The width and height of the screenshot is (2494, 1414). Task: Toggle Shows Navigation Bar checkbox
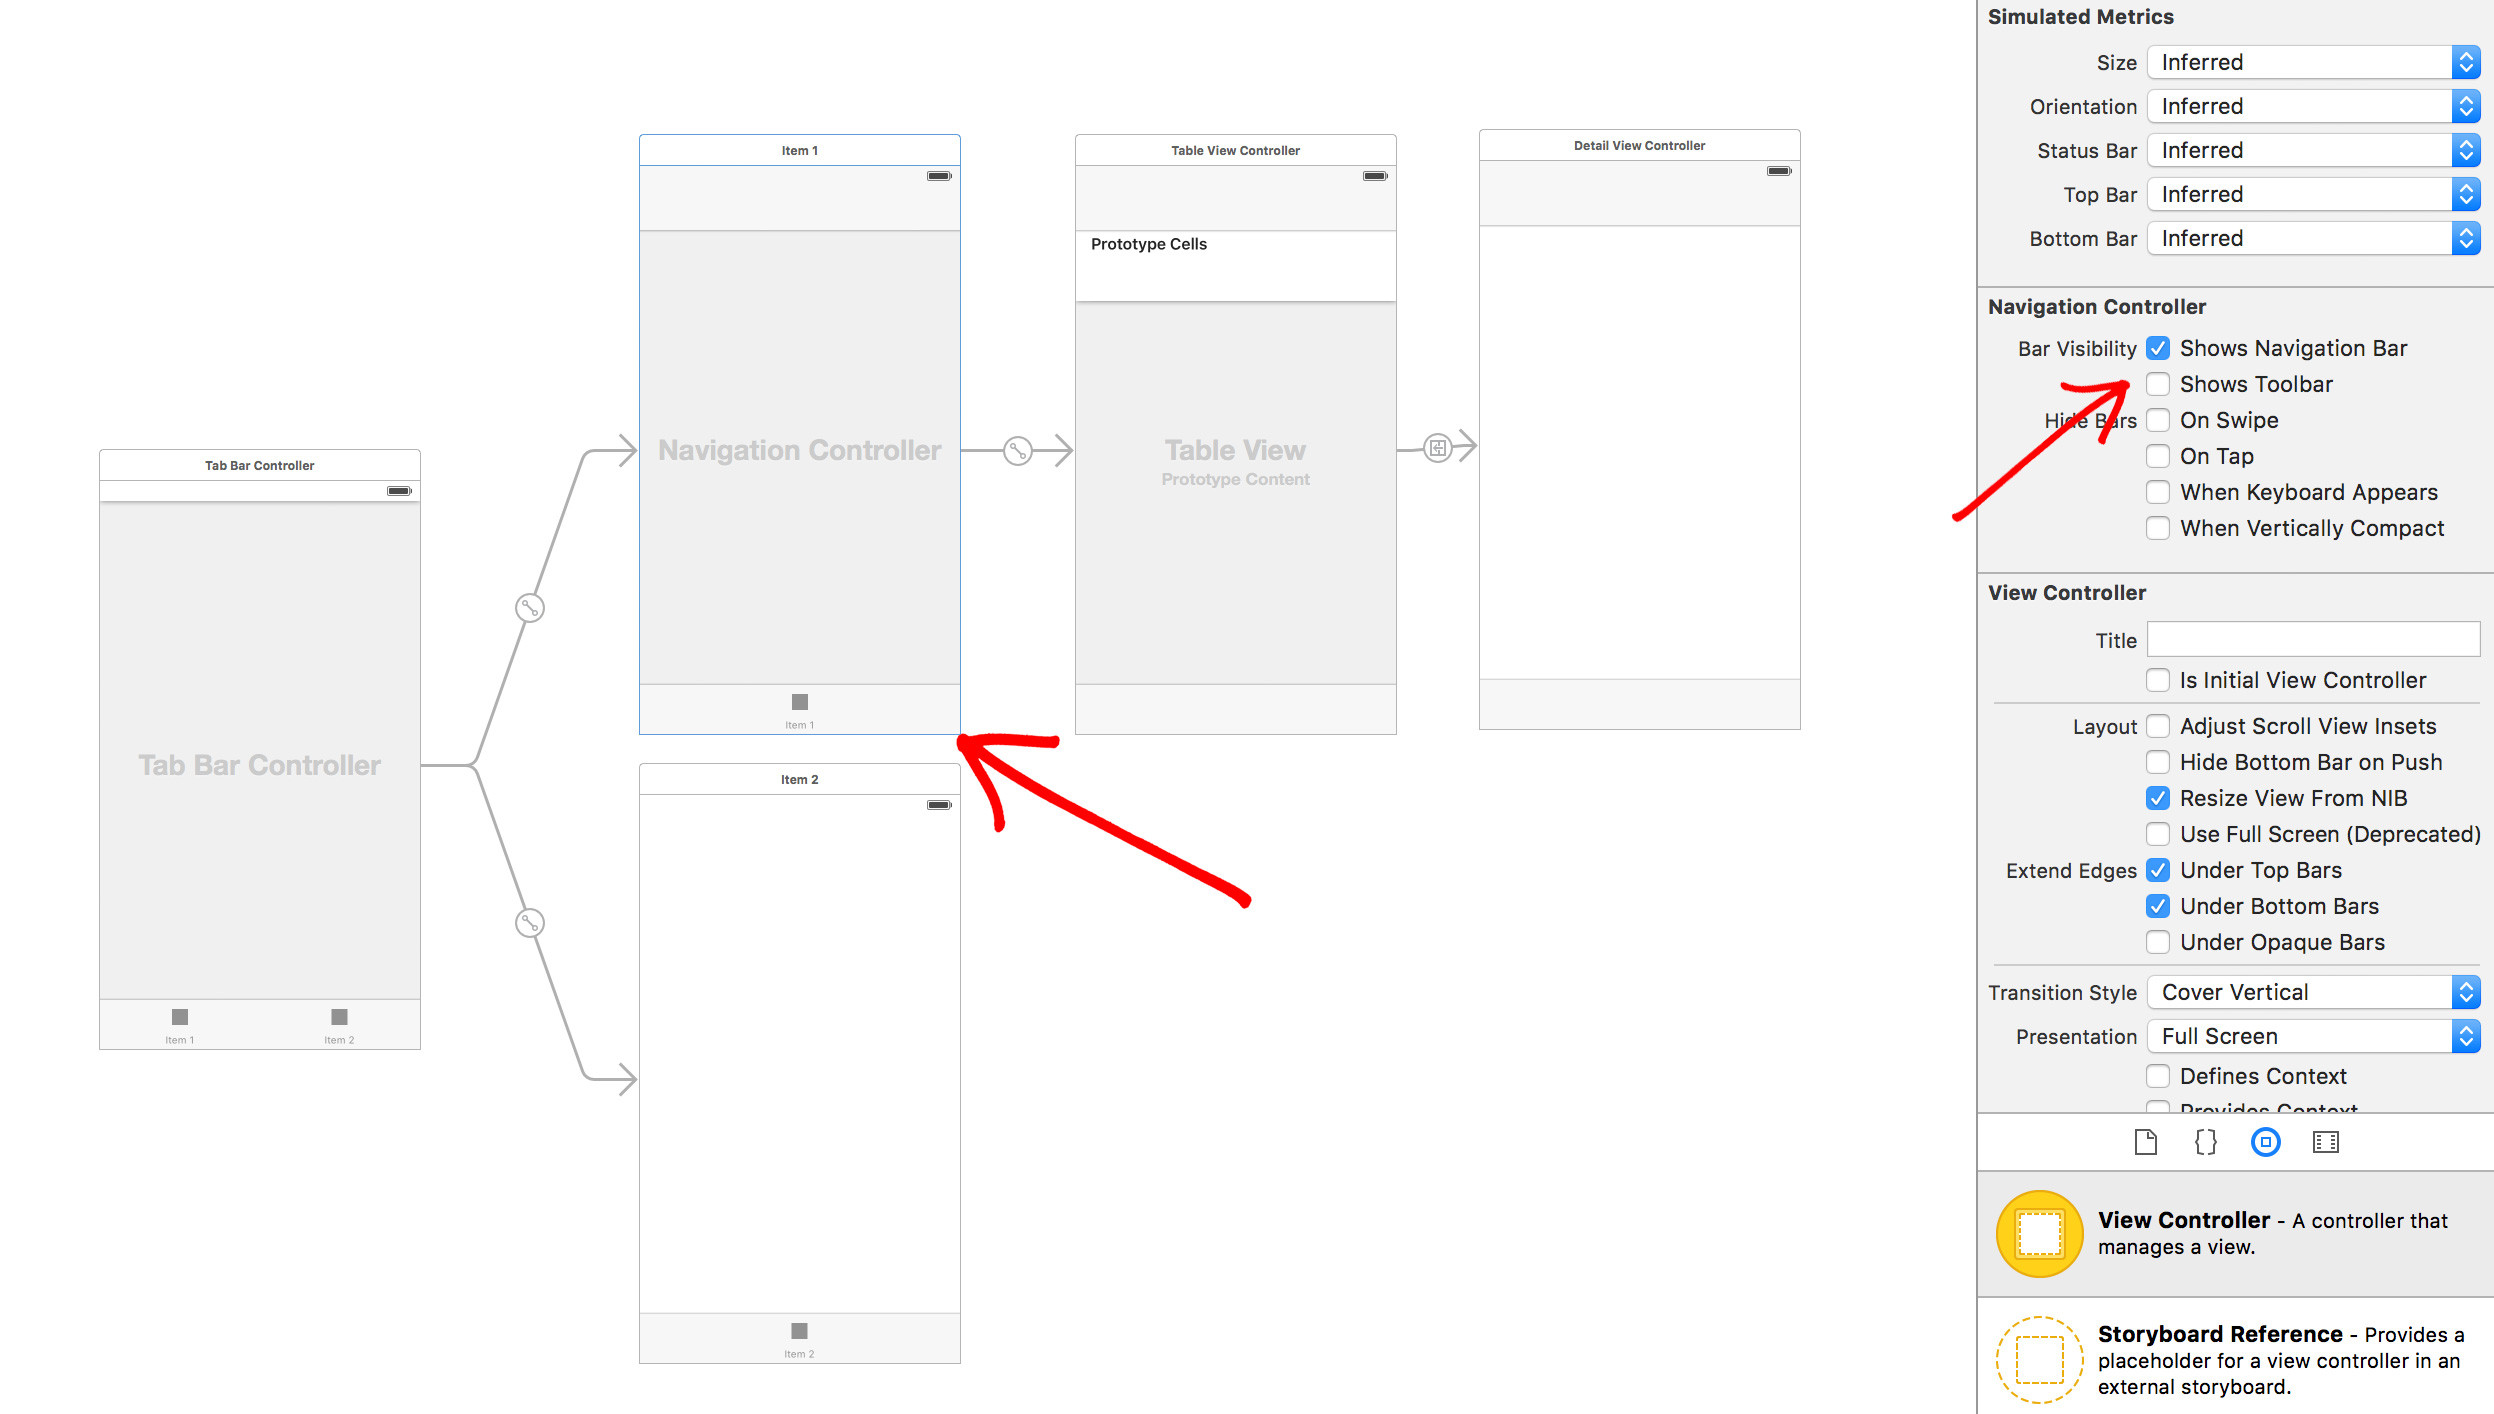click(2157, 348)
